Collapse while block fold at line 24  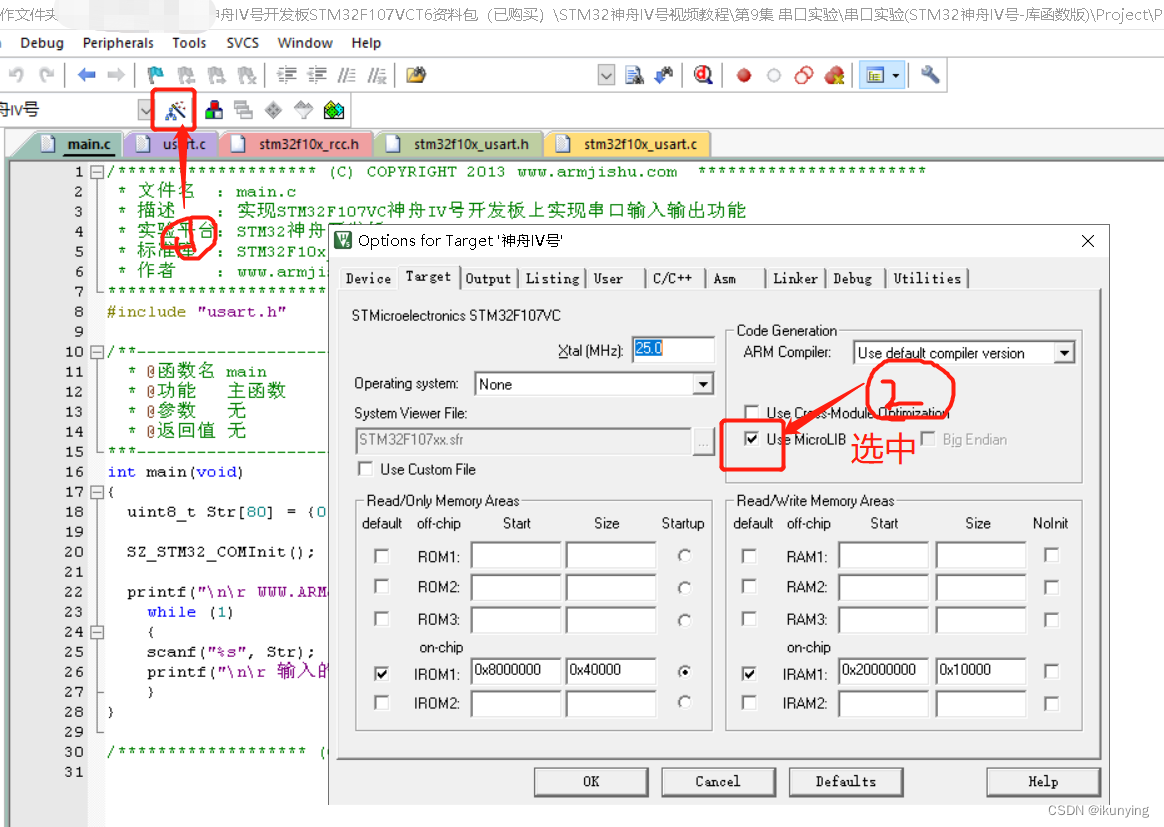tap(97, 632)
